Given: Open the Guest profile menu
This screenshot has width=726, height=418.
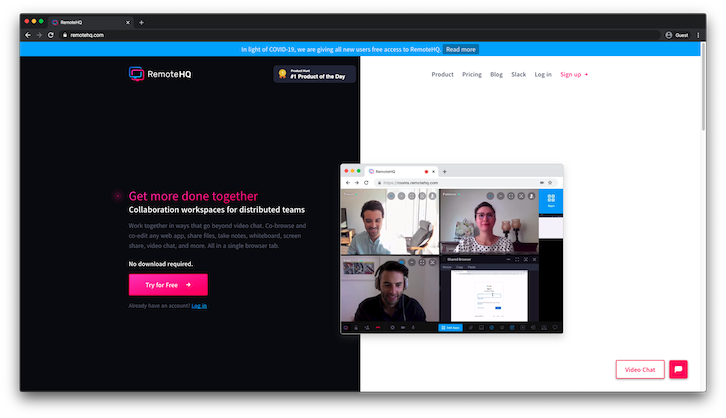Looking at the screenshot, I should 676,35.
